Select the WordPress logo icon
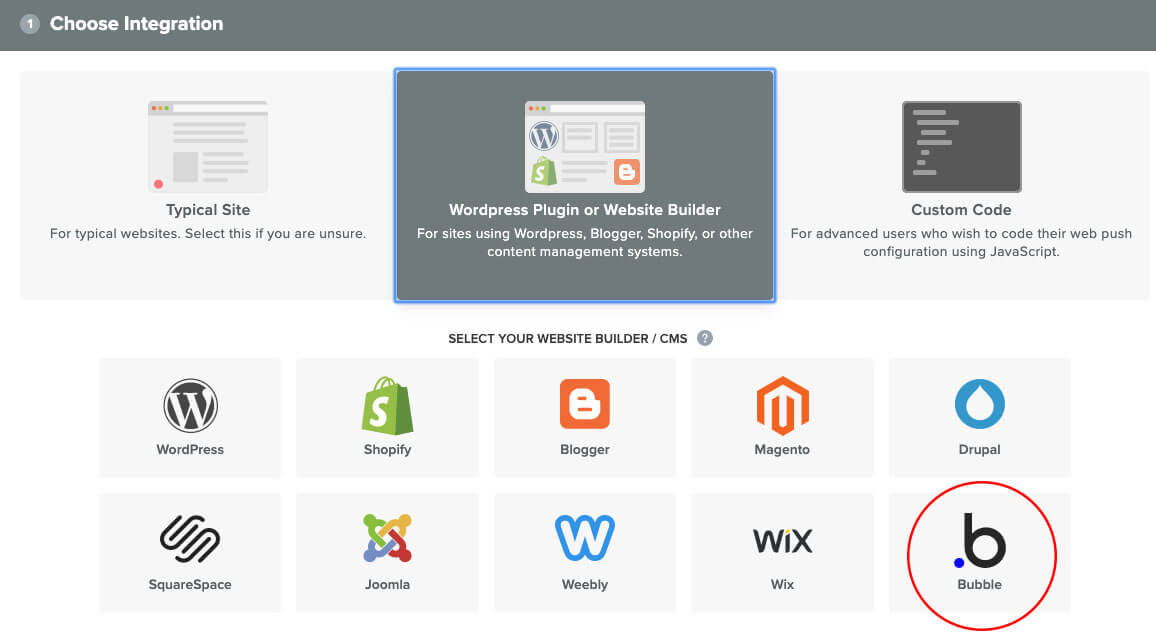 [190, 406]
